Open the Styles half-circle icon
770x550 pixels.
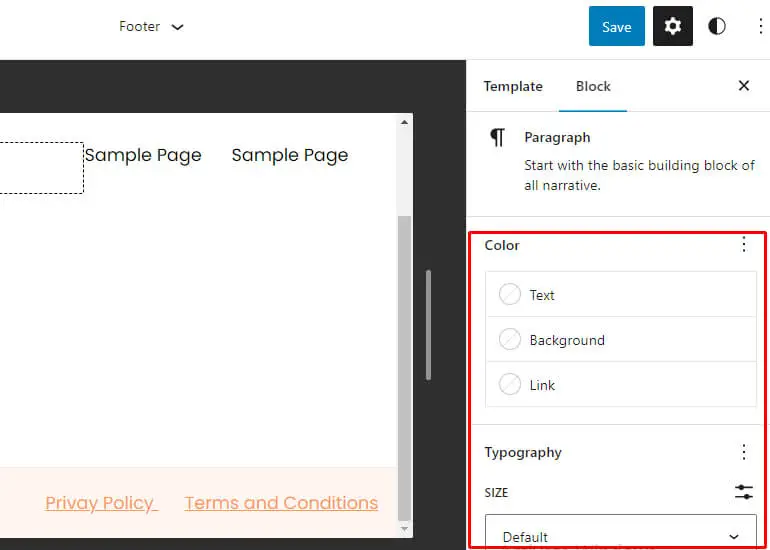click(716, 26)
